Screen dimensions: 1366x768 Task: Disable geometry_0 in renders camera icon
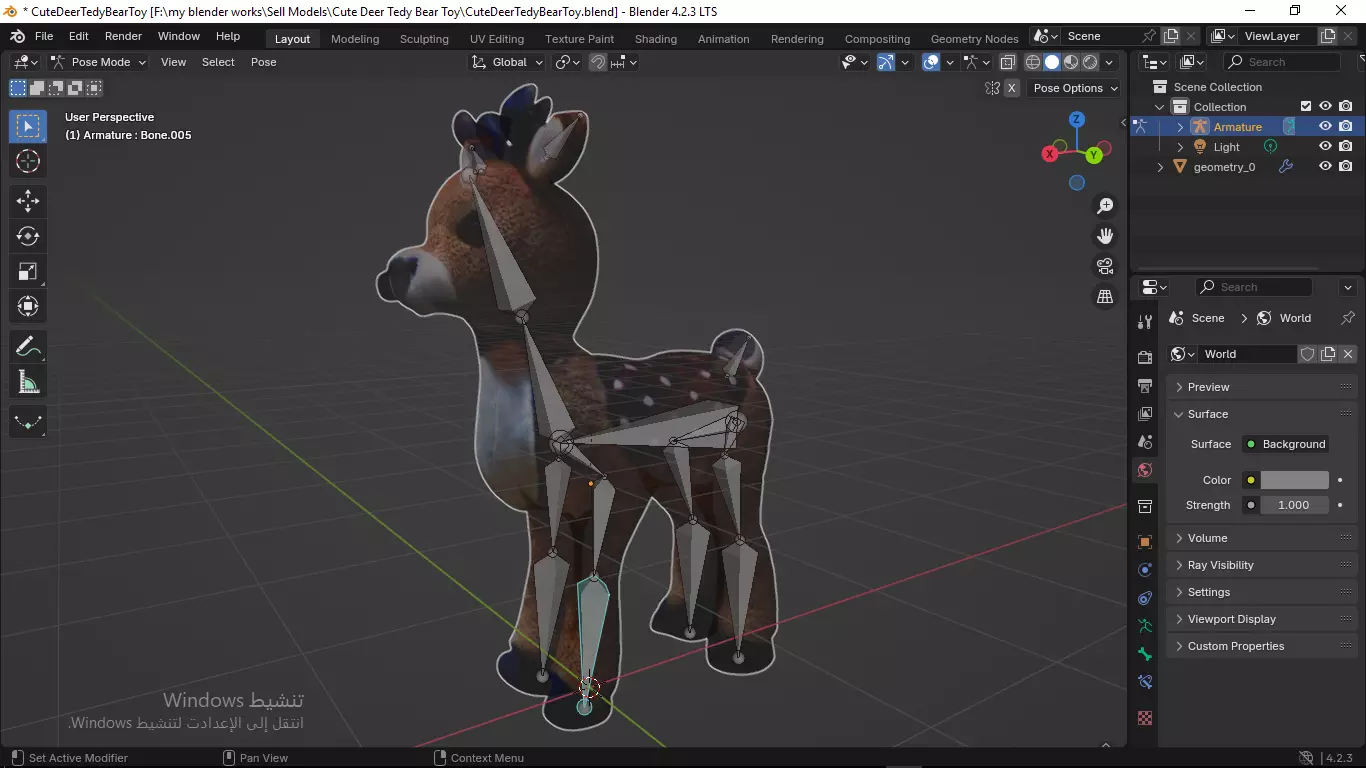coord(1346,166)
